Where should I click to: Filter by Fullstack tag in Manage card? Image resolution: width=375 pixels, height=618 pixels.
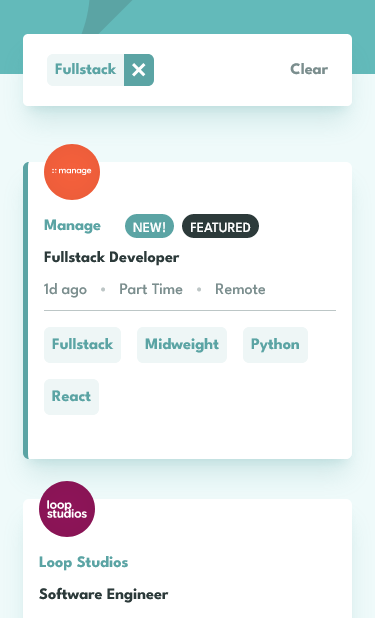click(82, 344)
